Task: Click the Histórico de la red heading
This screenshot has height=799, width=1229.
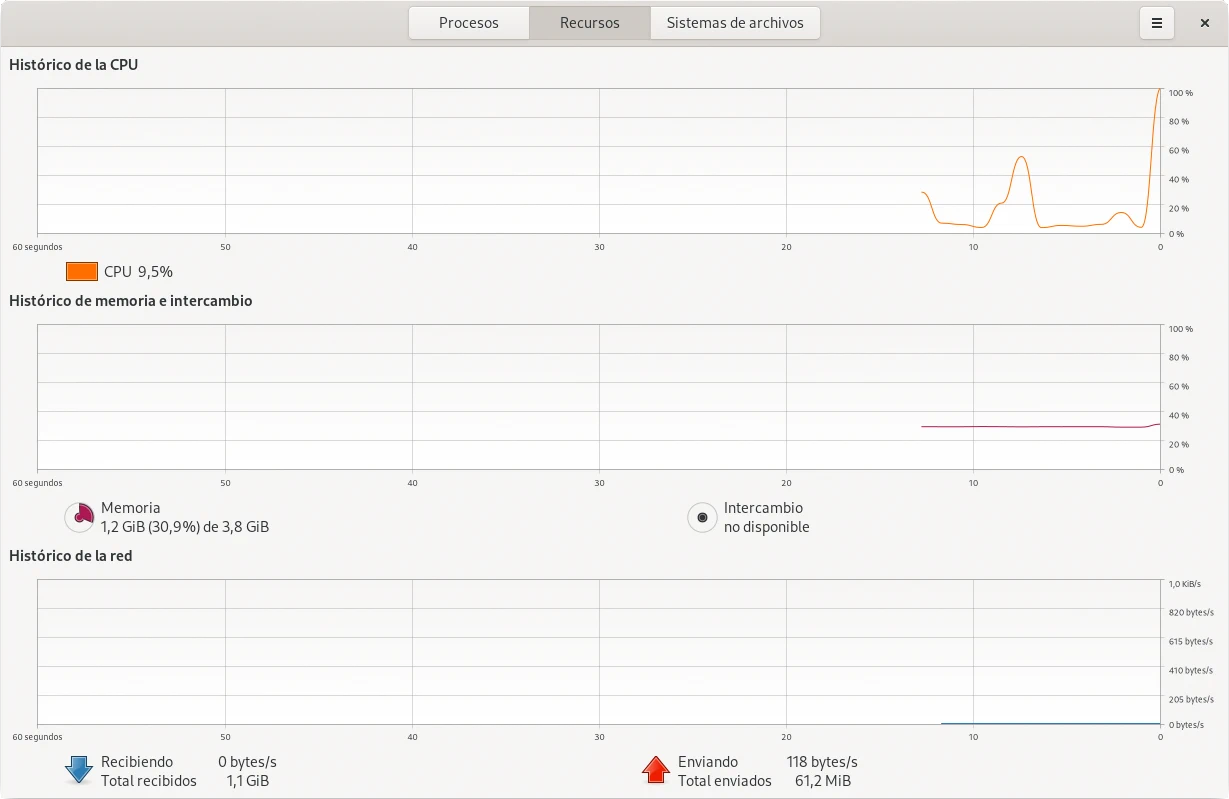Action: 71,556
